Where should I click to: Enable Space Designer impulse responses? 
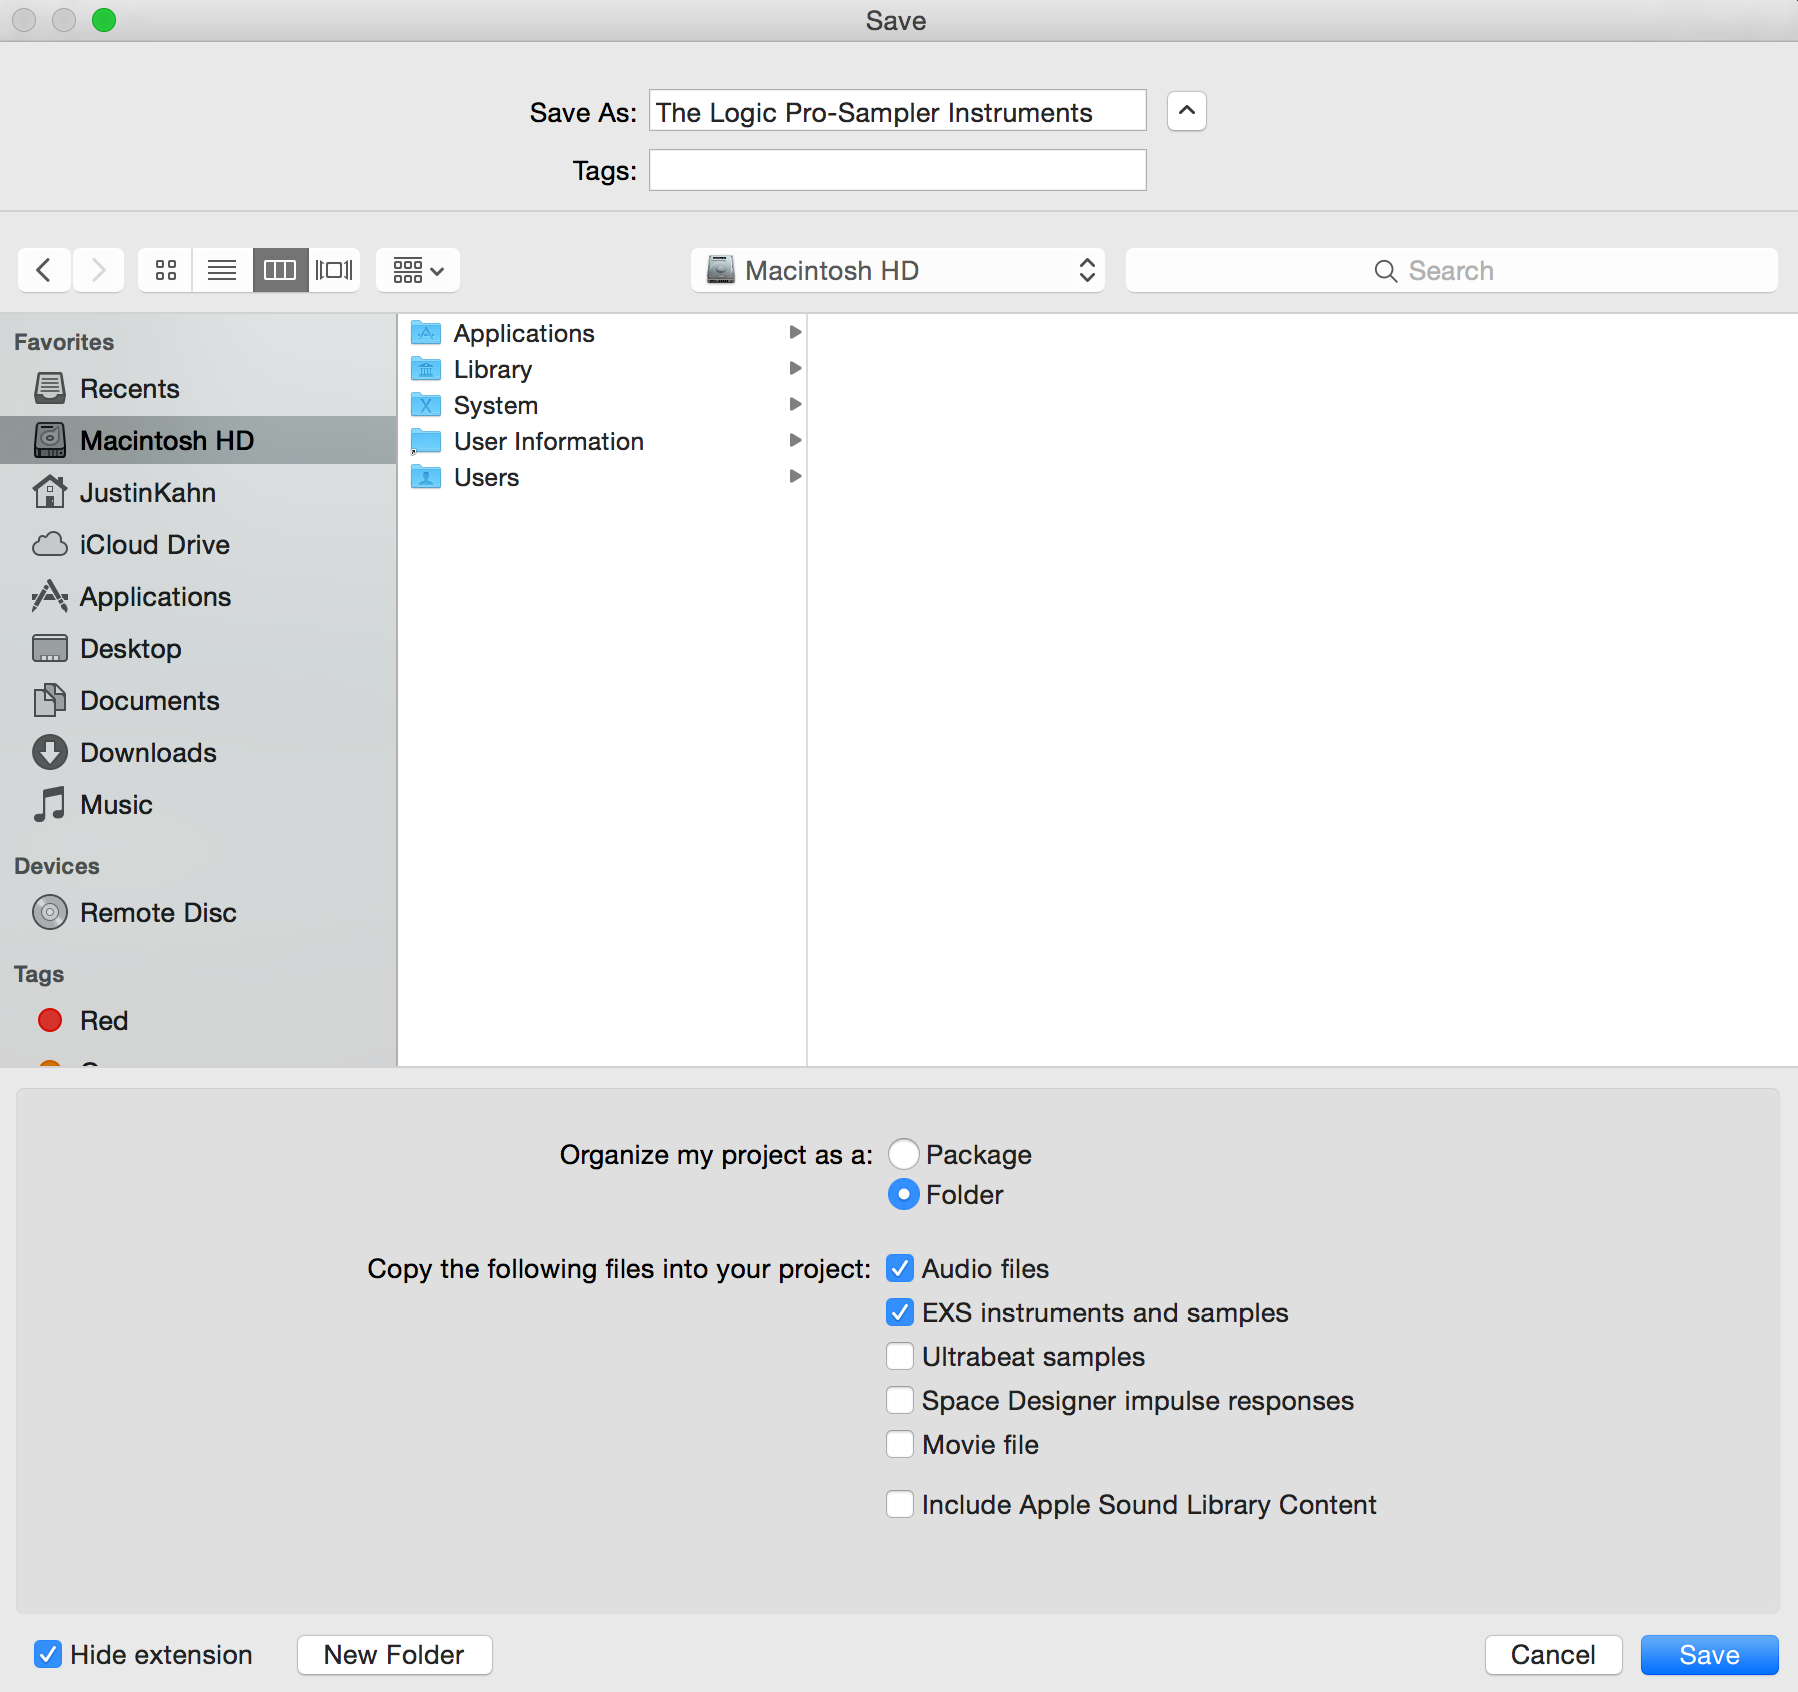click(900, 1400)
